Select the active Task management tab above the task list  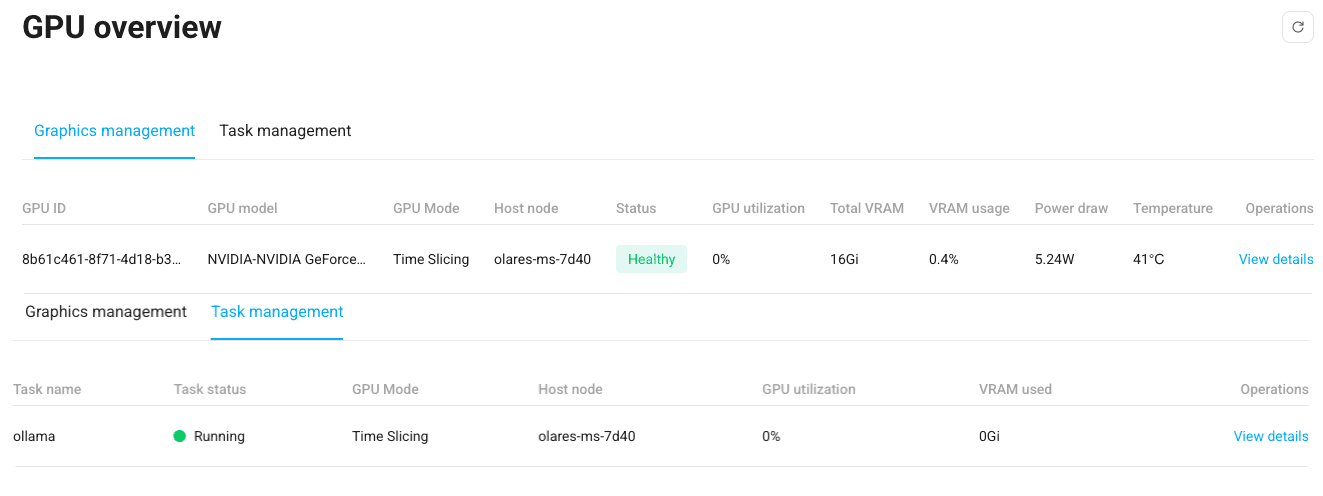(277, 312)
